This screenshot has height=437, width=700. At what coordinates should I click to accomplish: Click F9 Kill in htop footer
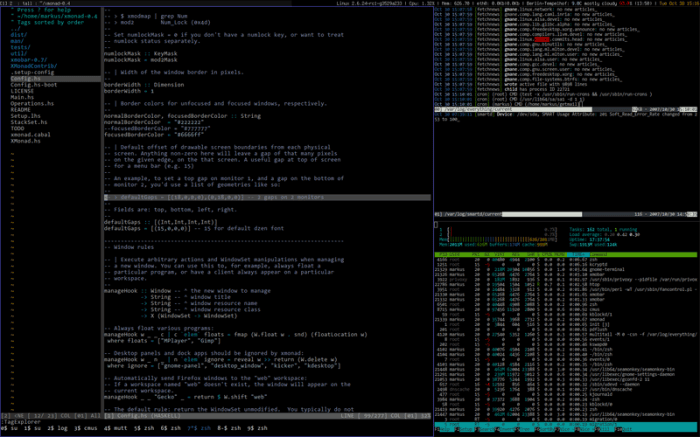click(x=603, y=429)
